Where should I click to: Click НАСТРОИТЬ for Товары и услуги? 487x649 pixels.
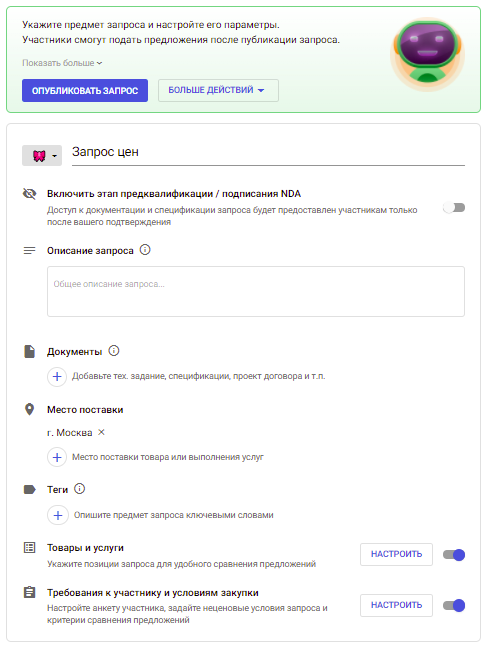(396, 554)
